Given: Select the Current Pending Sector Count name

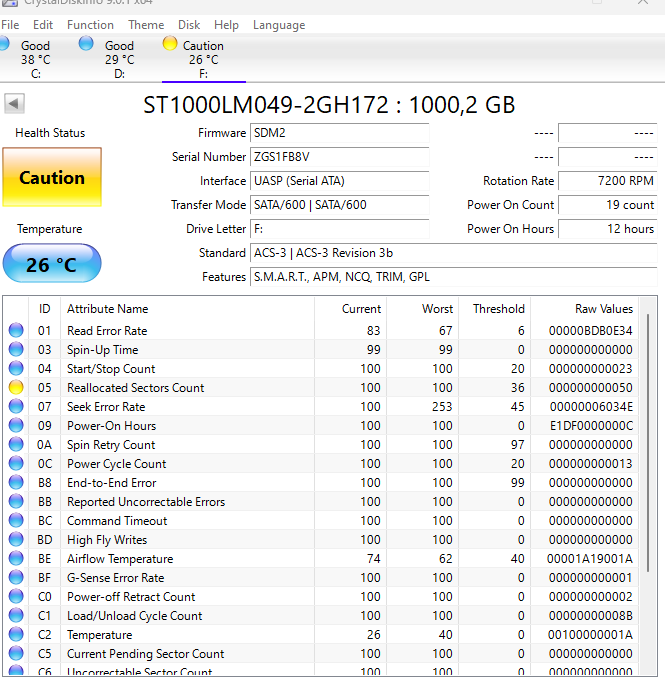Looking at the screenshot, I should (145, 654).
